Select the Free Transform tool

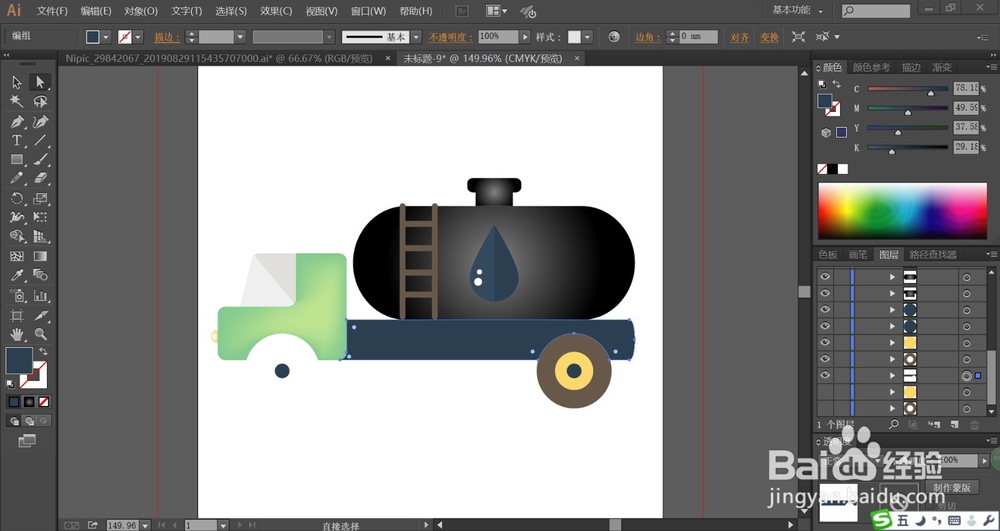click(x=40, y=217)
